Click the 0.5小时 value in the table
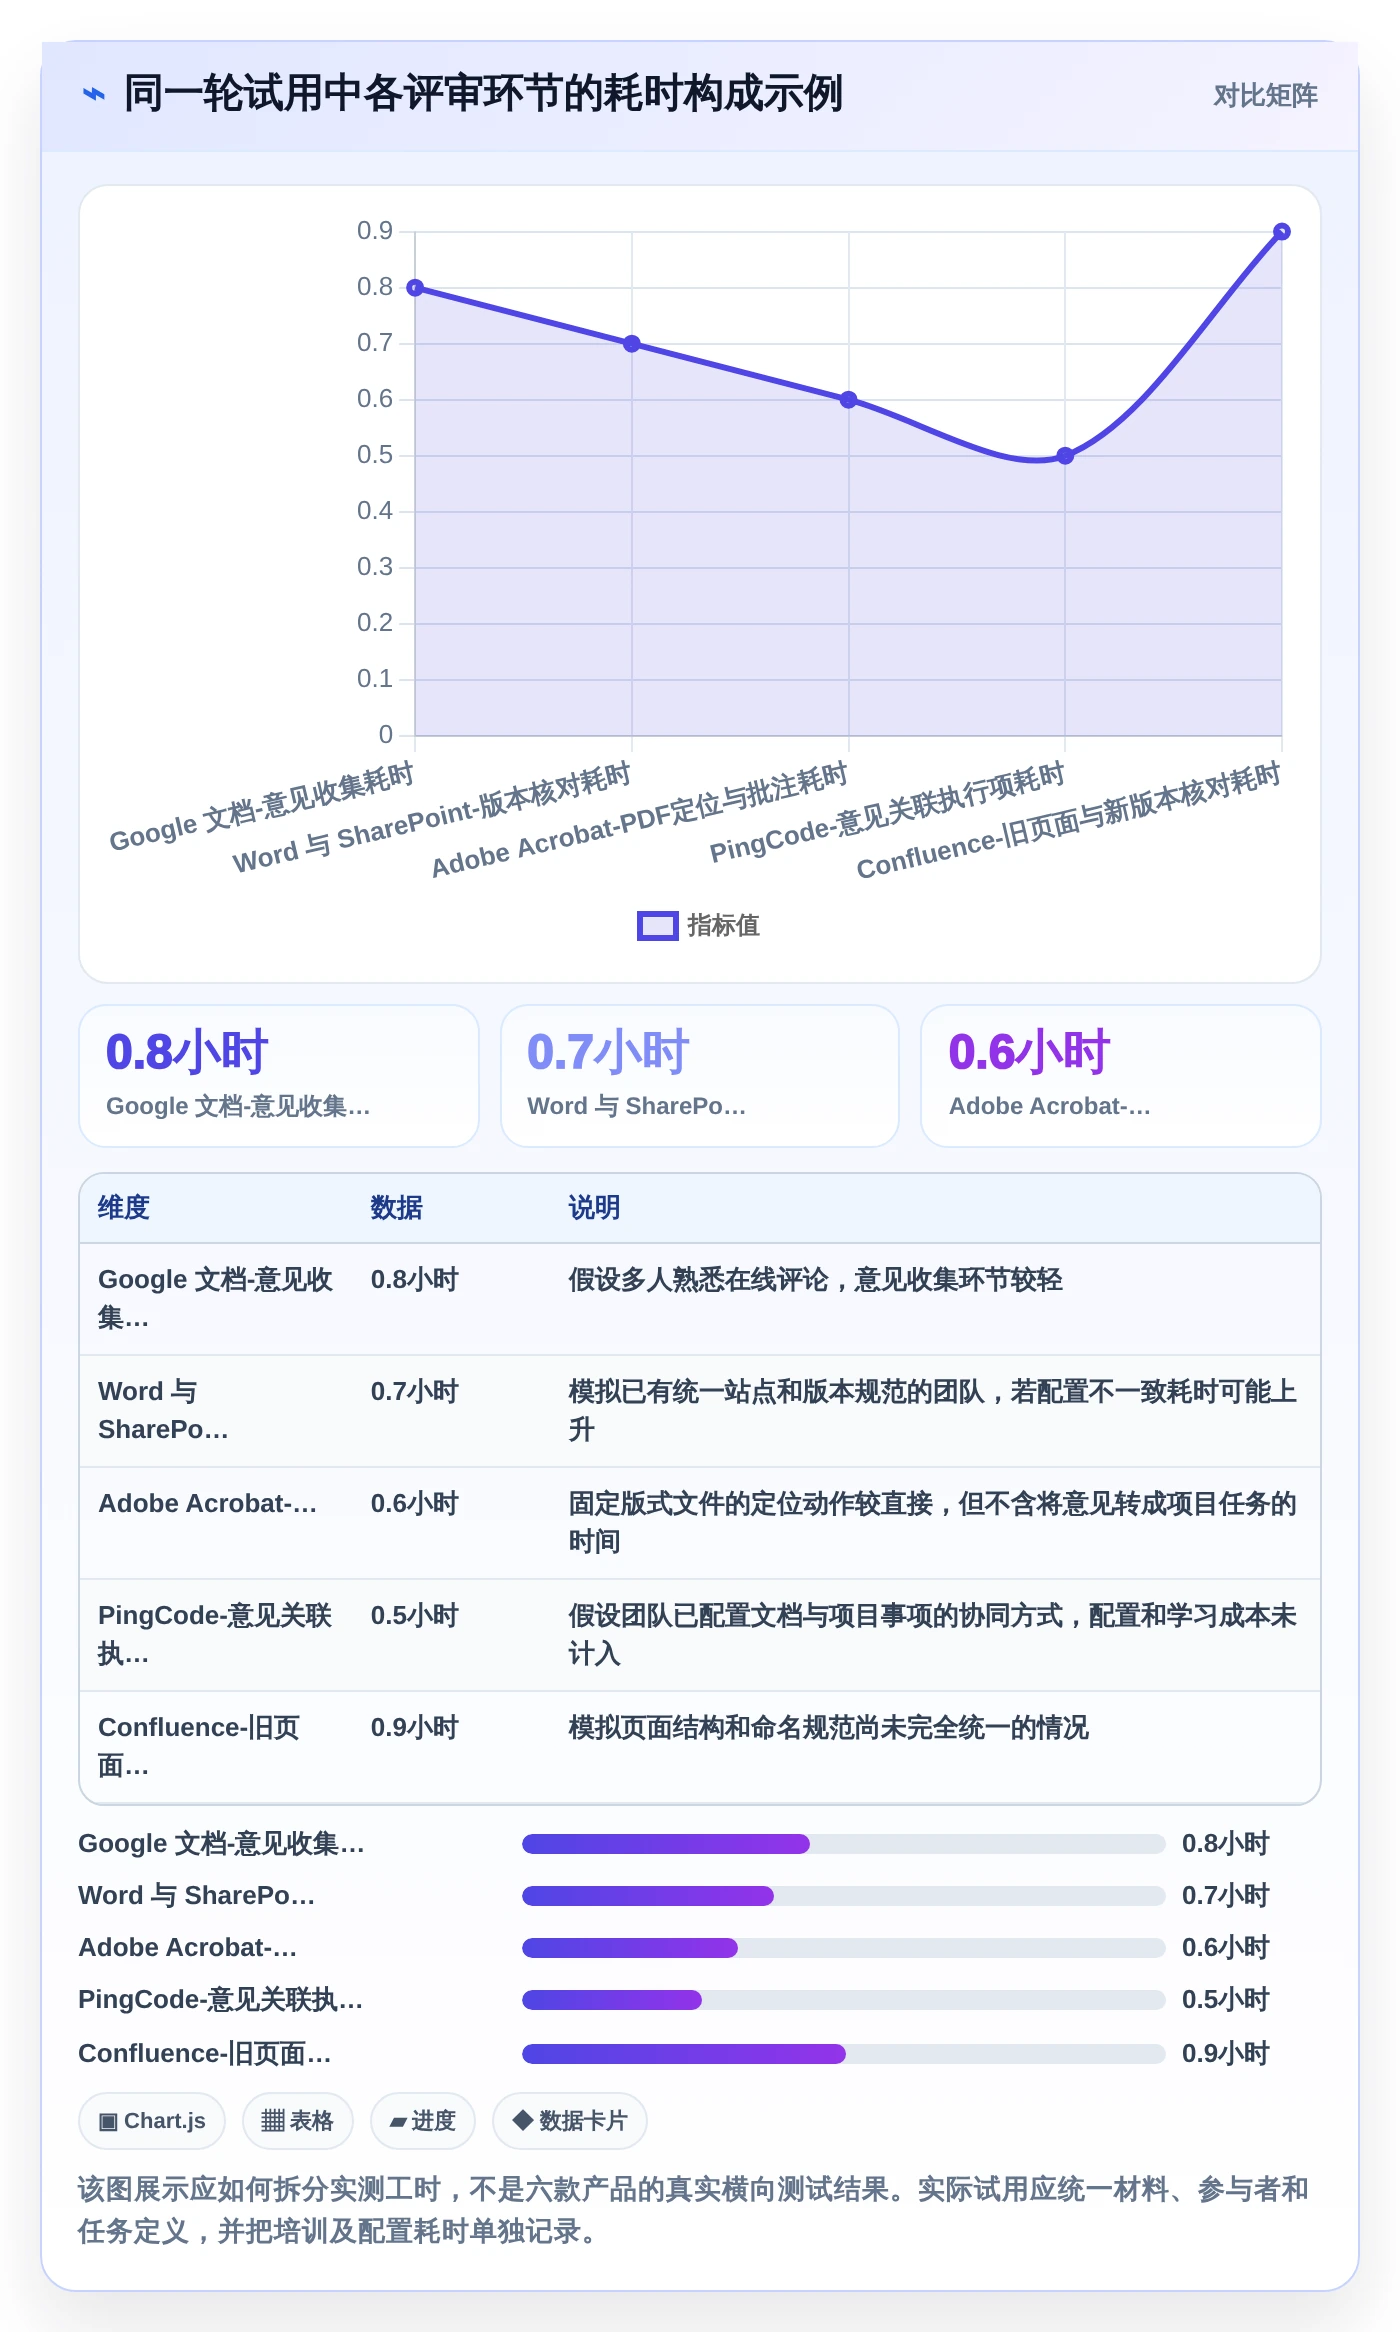The height and width of the screenshot is (2332, 1400). pyautogui.click(x=415, y=1616)
